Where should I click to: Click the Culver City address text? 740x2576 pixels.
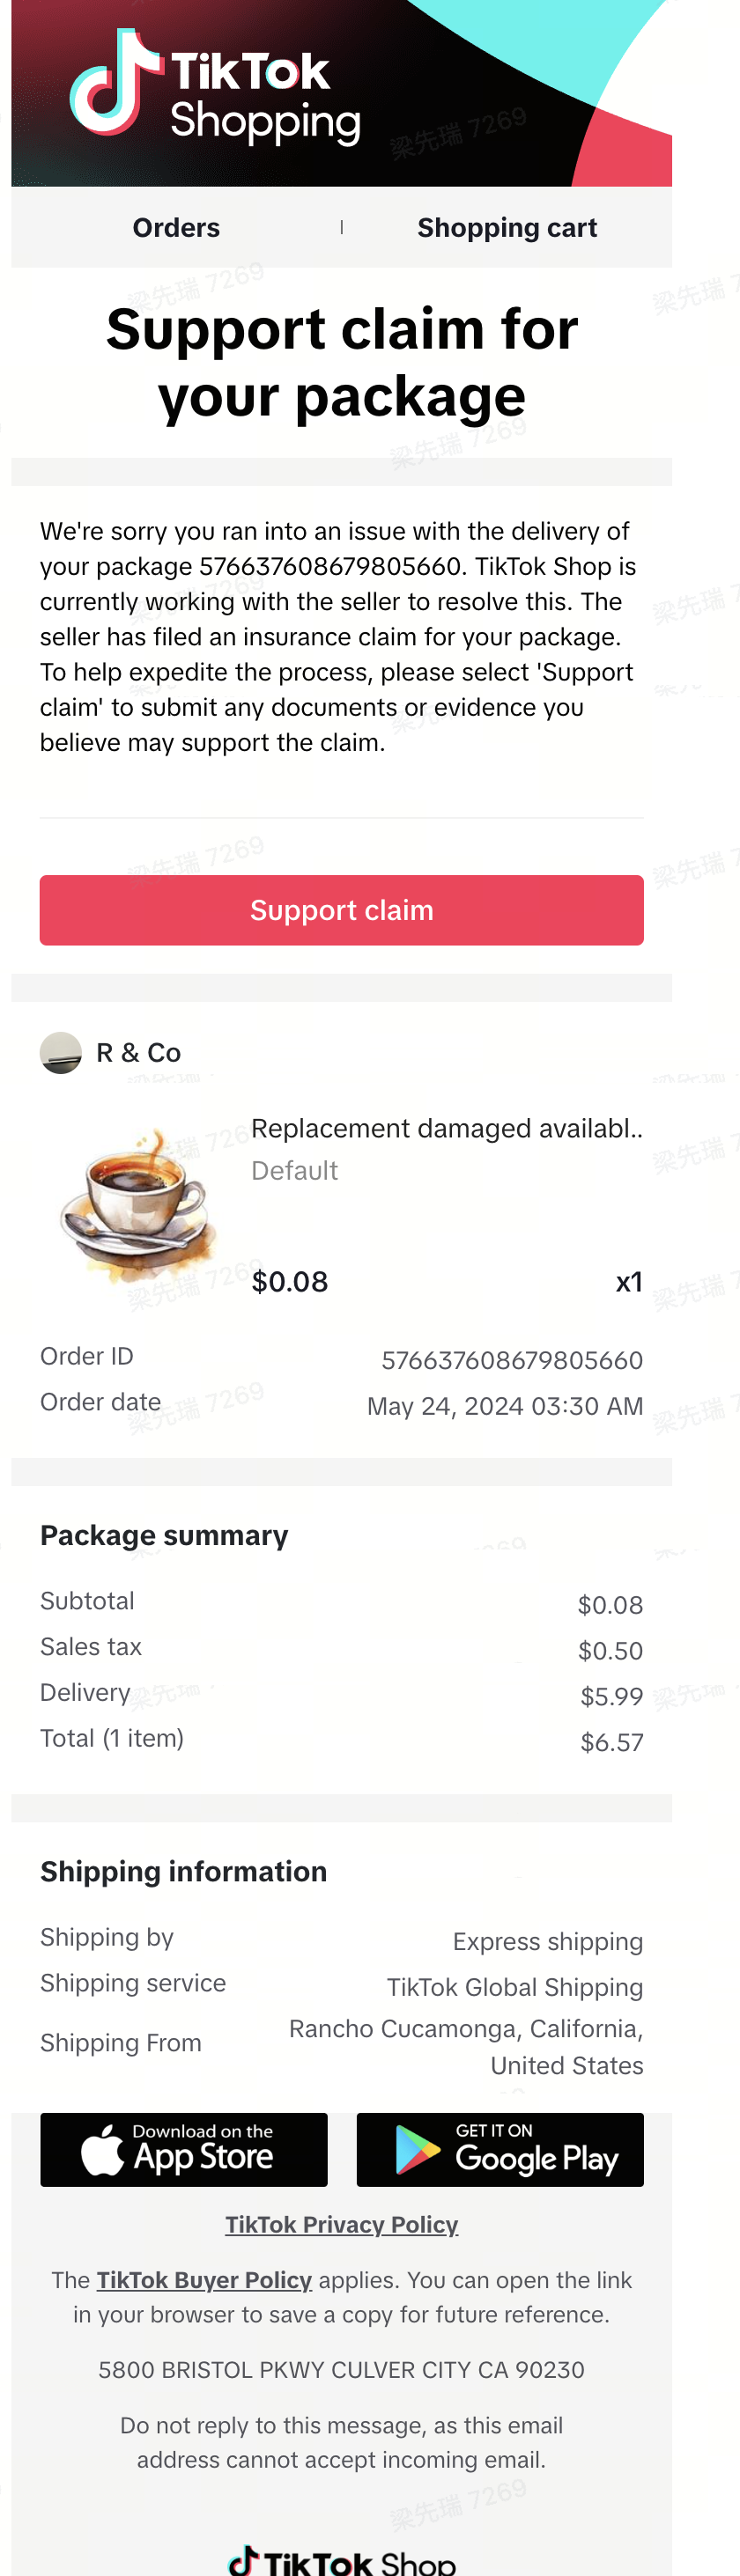(x=341, y=2370)
